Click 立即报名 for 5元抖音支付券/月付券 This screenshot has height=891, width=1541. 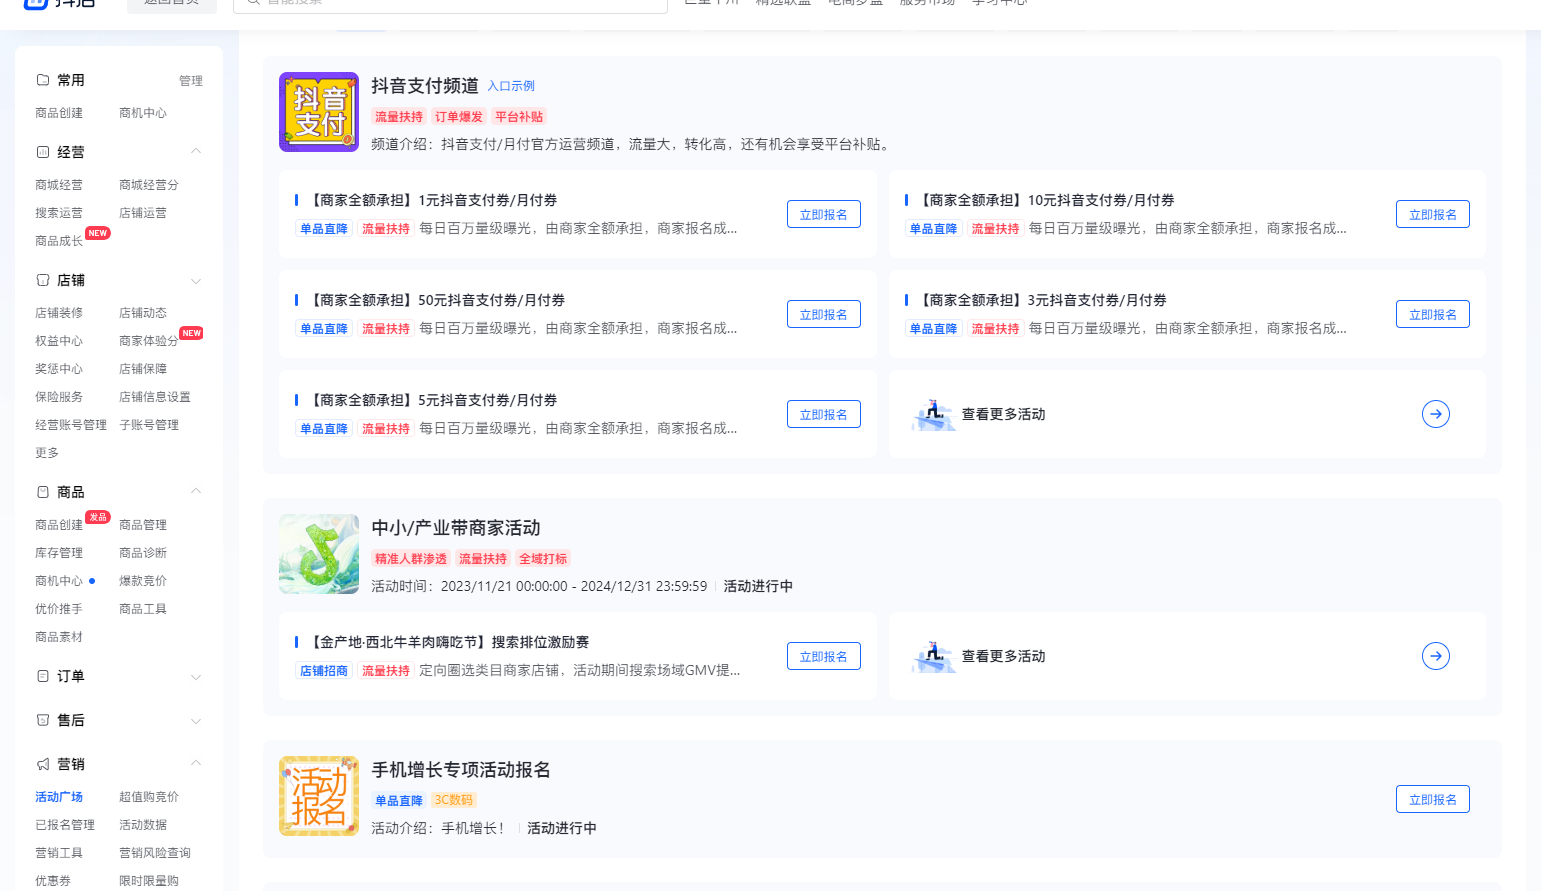[823, 414]
